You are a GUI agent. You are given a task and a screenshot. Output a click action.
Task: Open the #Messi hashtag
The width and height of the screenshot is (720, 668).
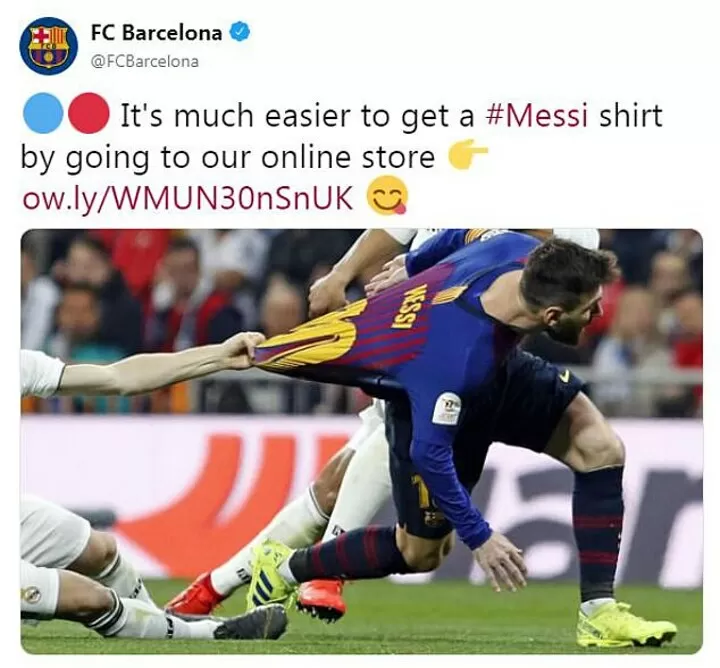(x=536, y=115)
